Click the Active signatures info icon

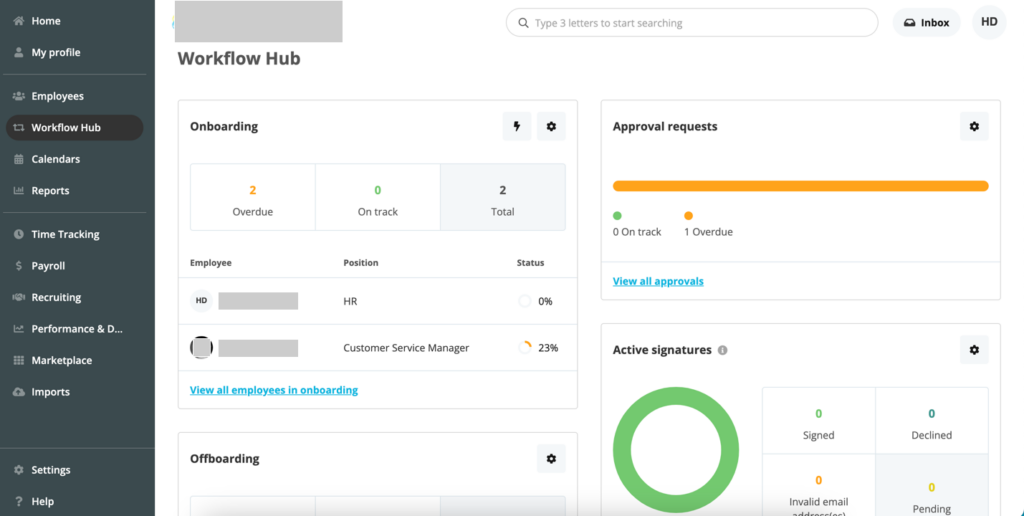pyautogui.click(x=723, y=351)
